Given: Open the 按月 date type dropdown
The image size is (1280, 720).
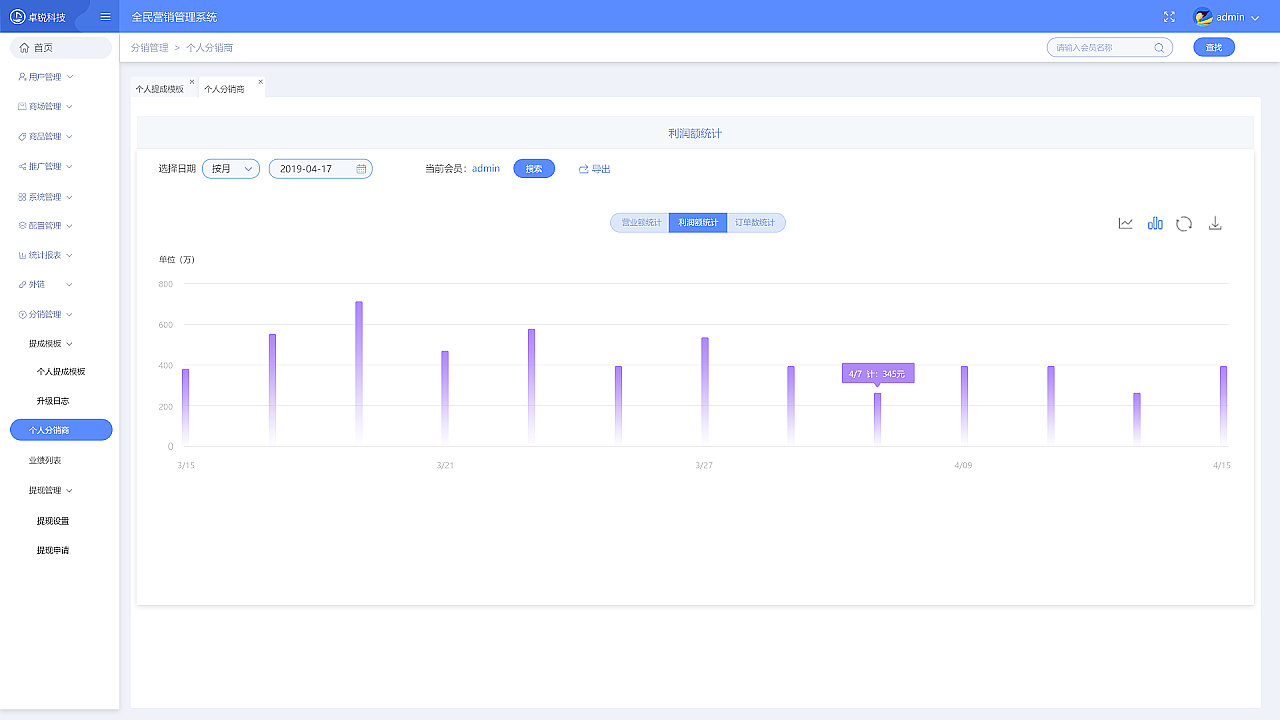Looking at the screenshot, I should point(231,169).
